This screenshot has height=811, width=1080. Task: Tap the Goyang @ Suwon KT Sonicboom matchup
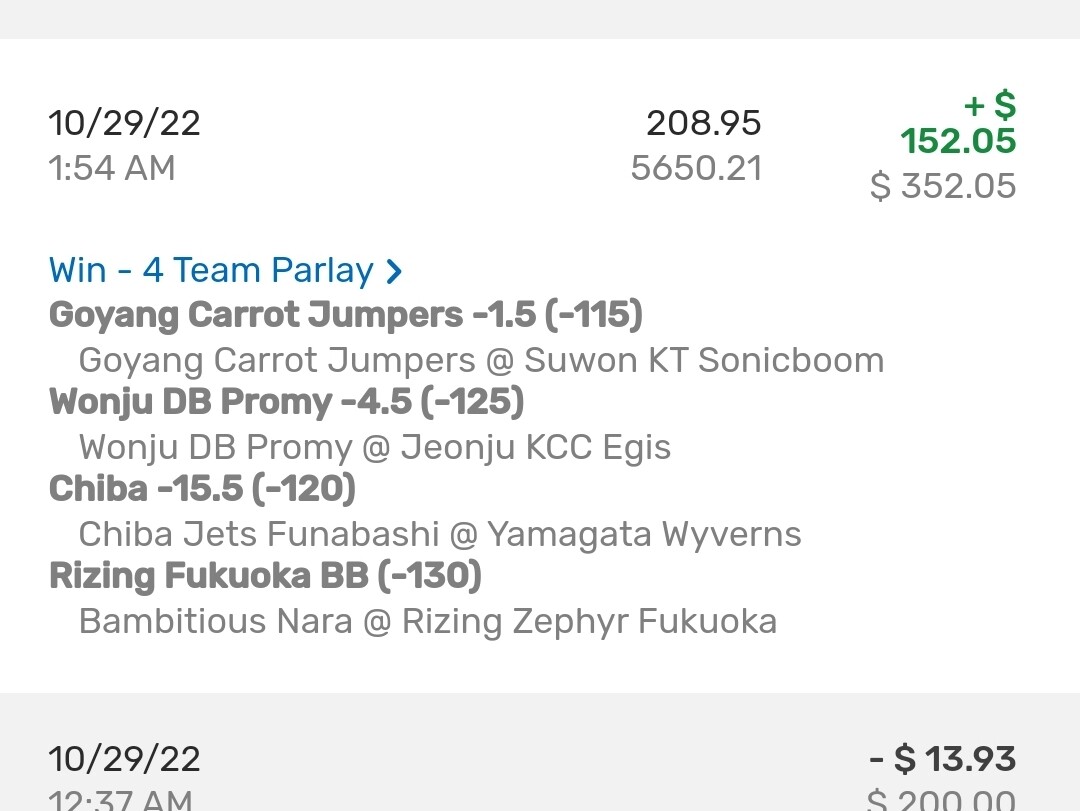(481, 360)
